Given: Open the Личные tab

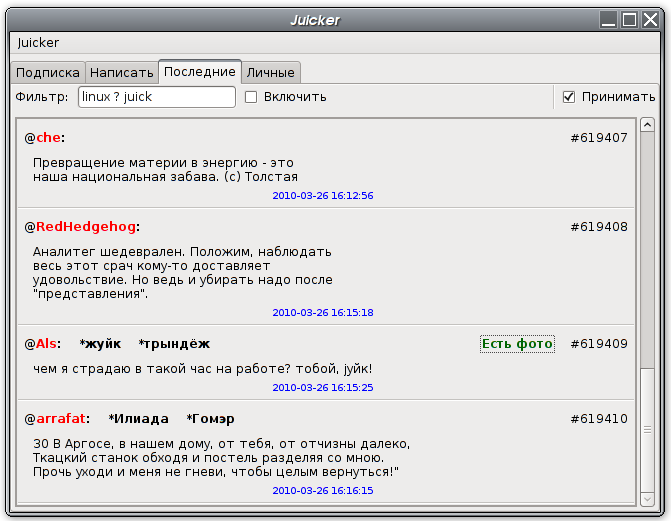Looking at the screenshot, I should pos(270,73).
